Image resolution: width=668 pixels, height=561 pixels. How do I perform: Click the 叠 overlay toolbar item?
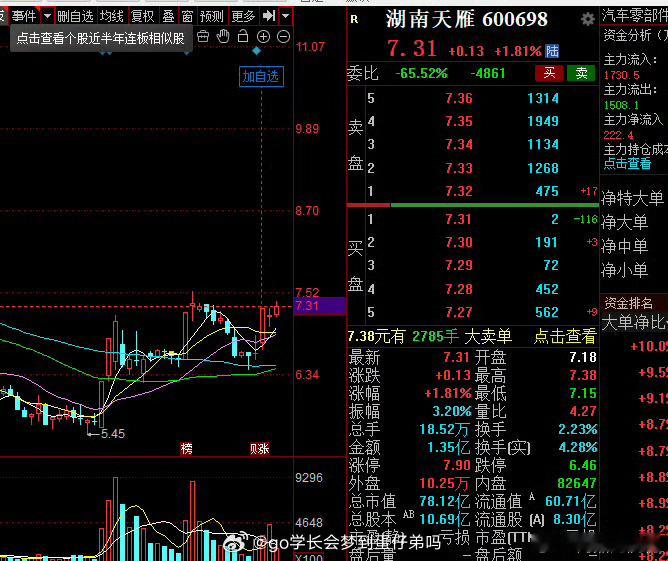[169, 16]
